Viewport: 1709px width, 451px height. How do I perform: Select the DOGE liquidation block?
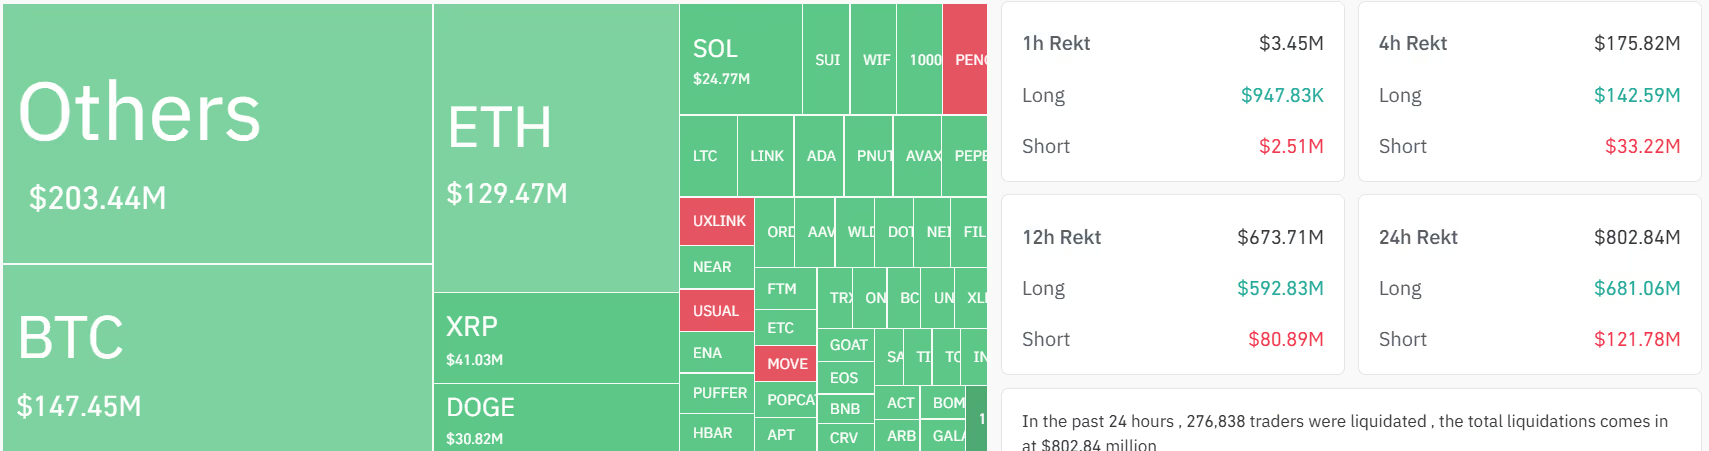point(556,418)
